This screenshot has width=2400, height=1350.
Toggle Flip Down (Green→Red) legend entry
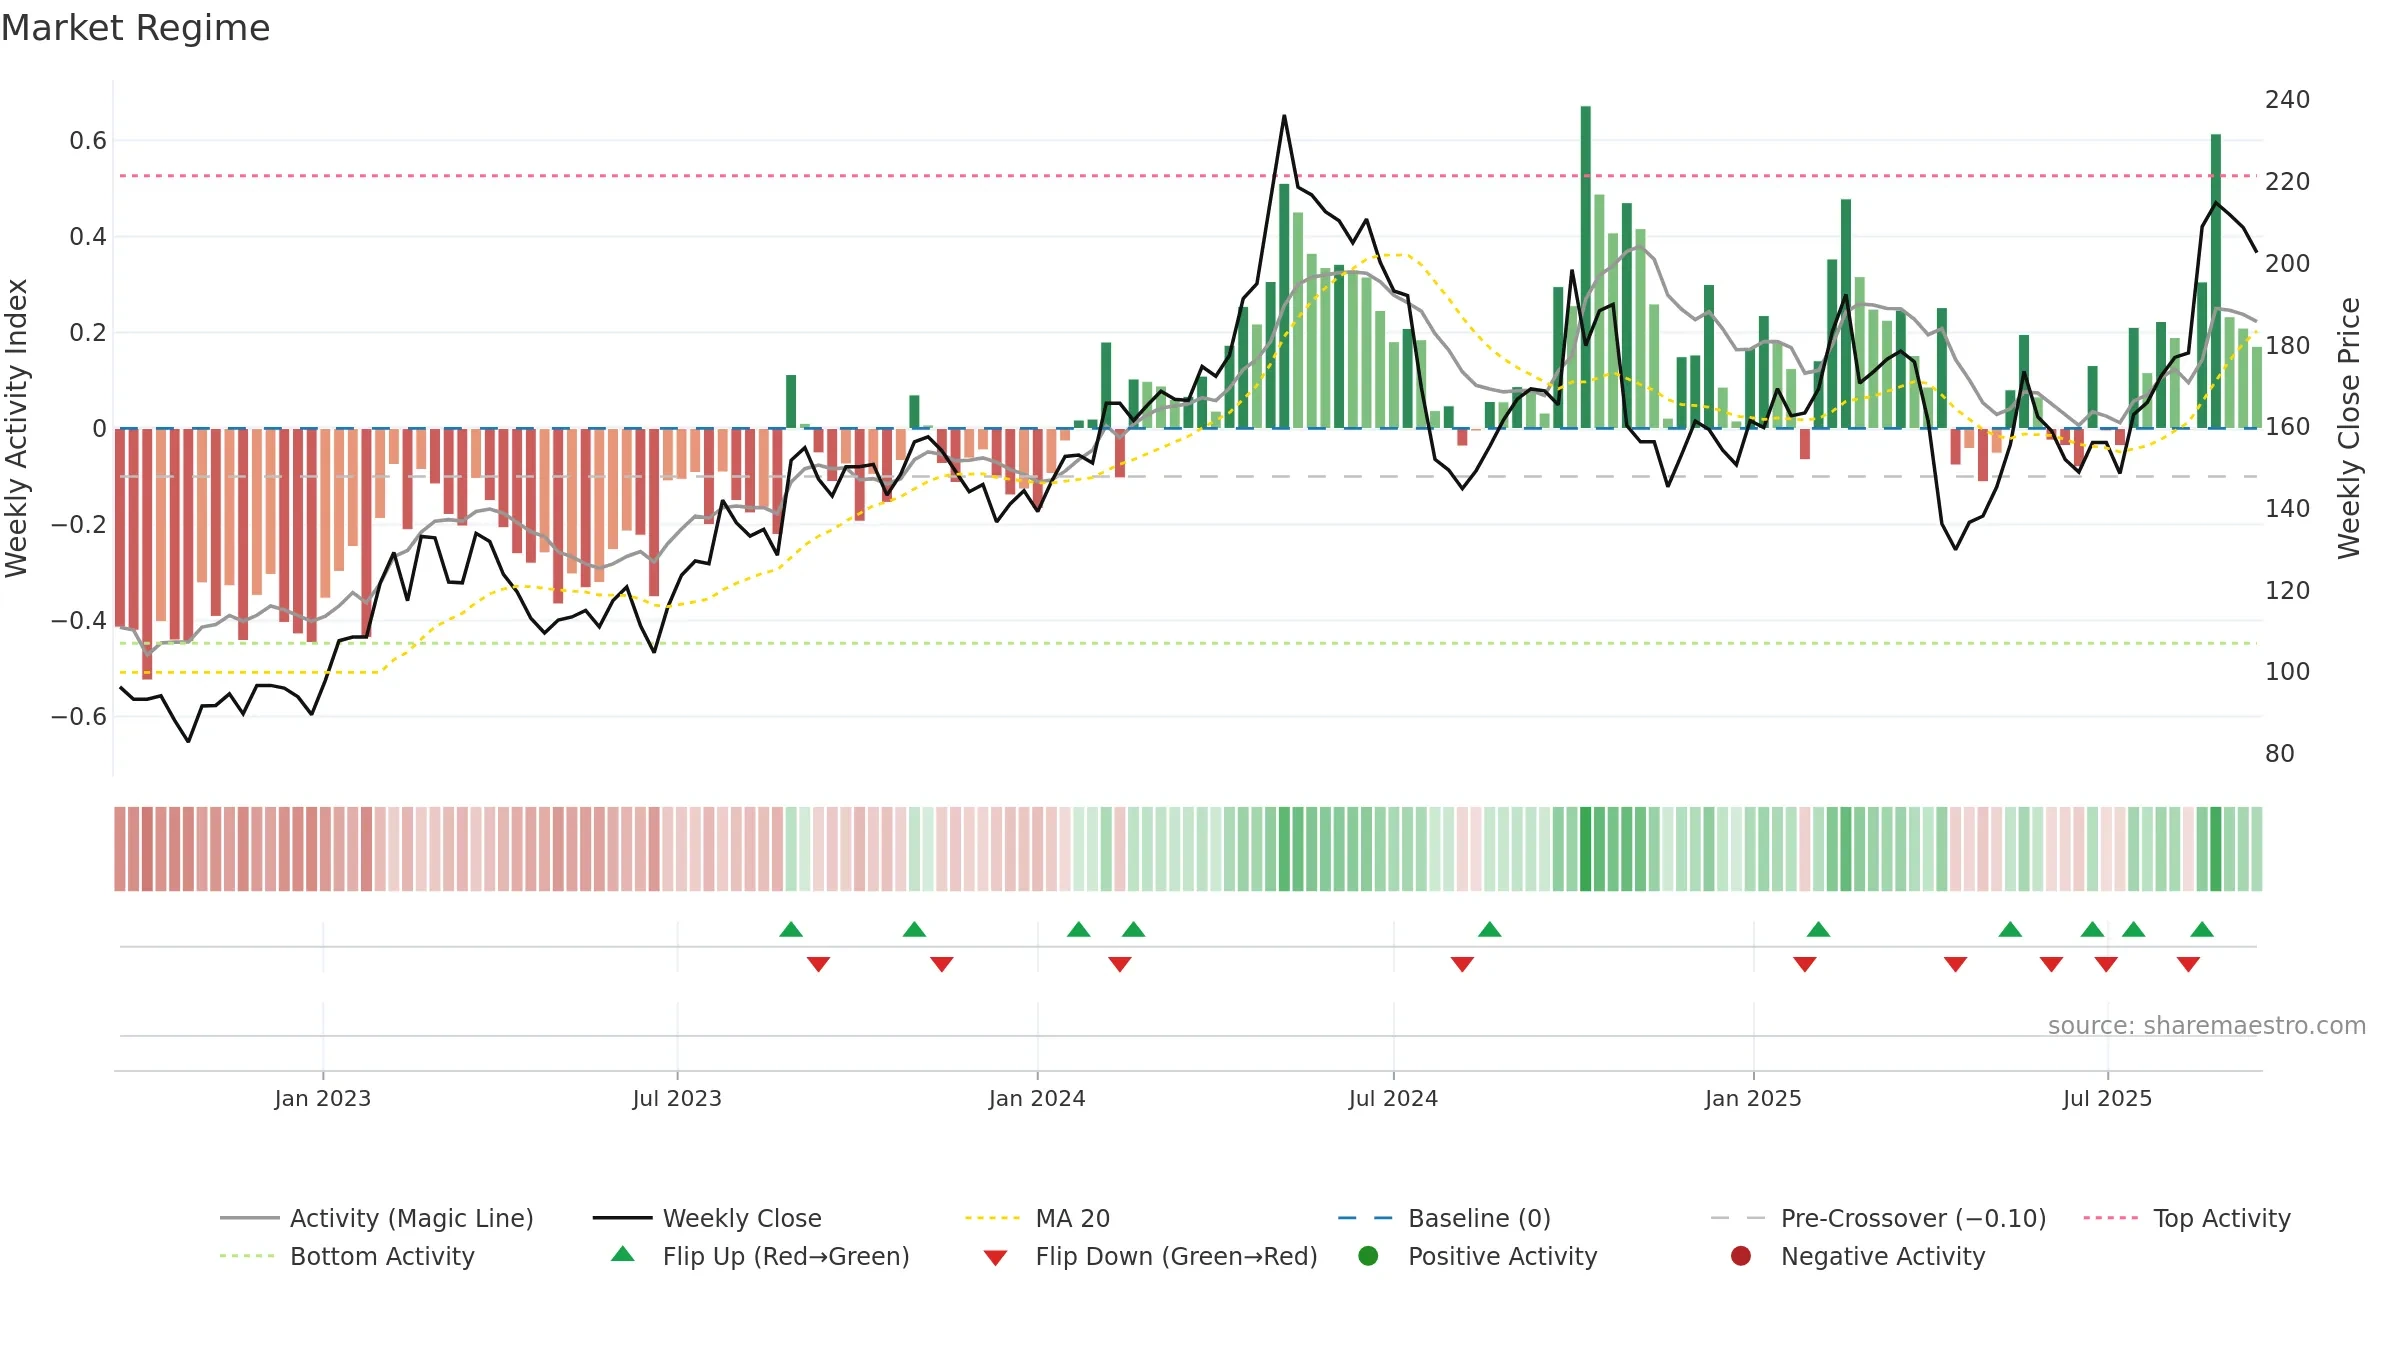pyautogui.click(x=1150, y=1256)
